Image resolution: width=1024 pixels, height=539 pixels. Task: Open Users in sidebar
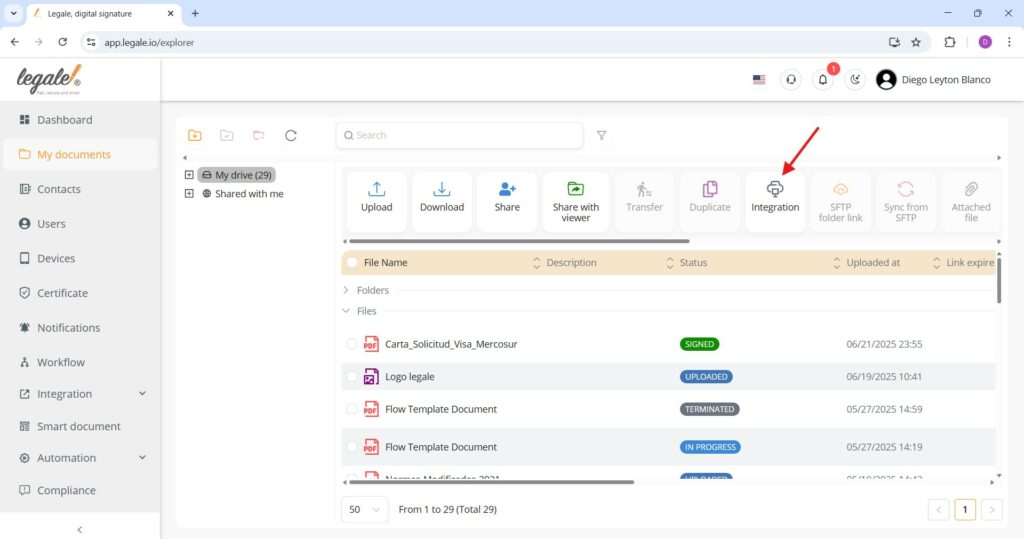coord(80,223)
